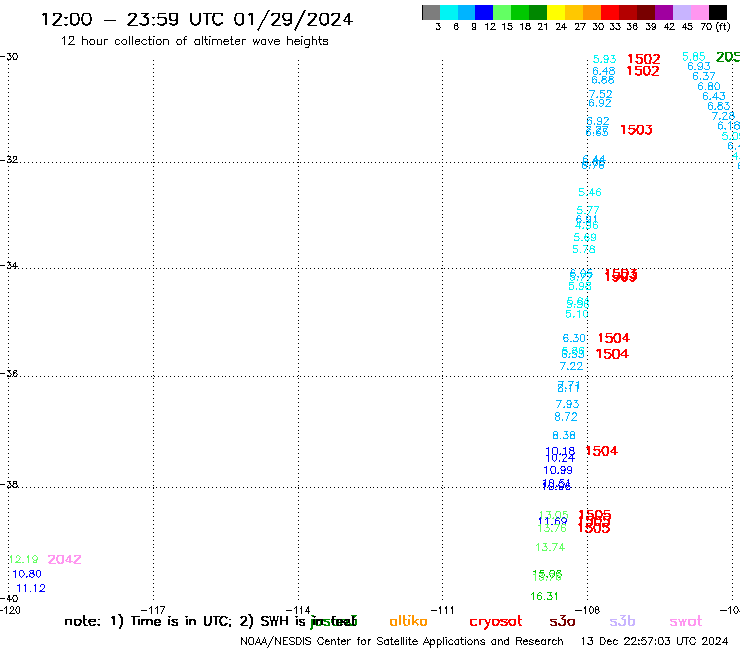The height and width of the screenshot is (650, 740).
Task: Click the 7.28 value on the right track
Action: coord(723,116)
